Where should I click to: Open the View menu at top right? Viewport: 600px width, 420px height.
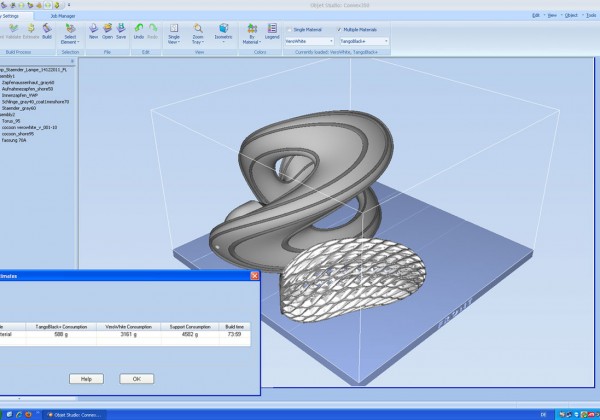[552, 15]
